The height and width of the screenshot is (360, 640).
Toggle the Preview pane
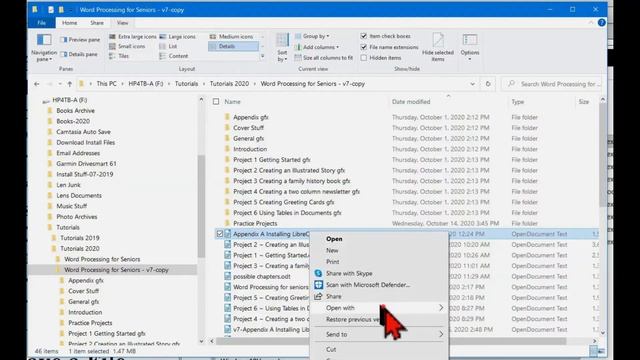pyautogui.click(x=80, y=40)
